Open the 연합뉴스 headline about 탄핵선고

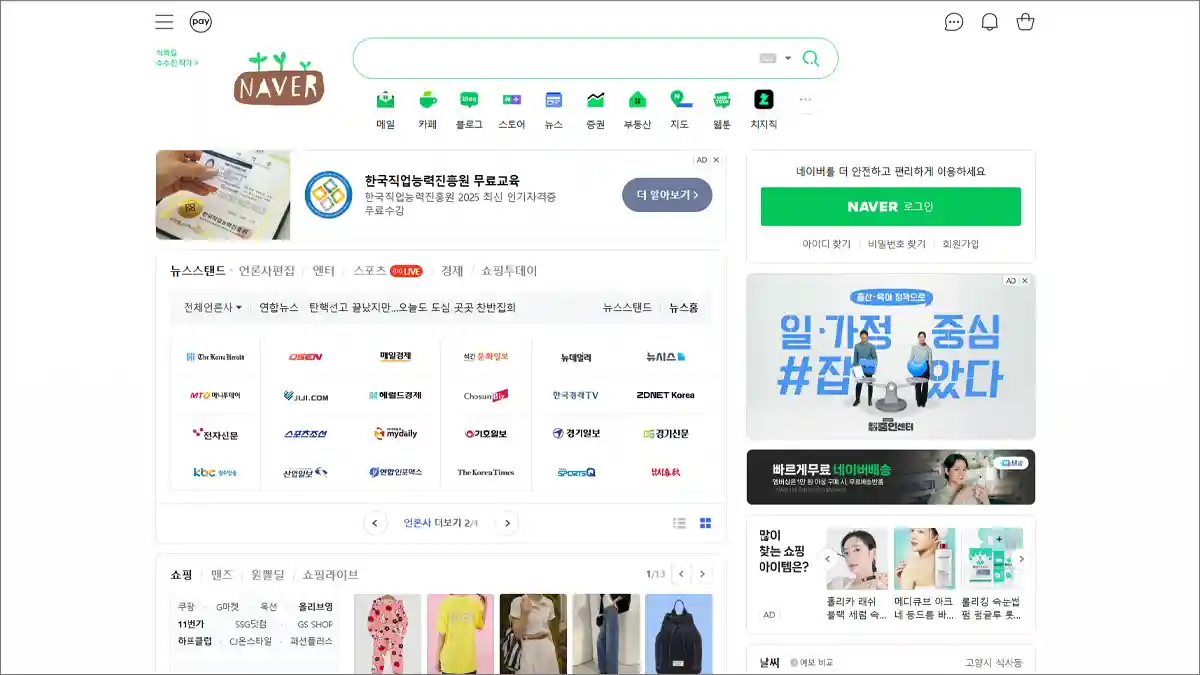412,308
